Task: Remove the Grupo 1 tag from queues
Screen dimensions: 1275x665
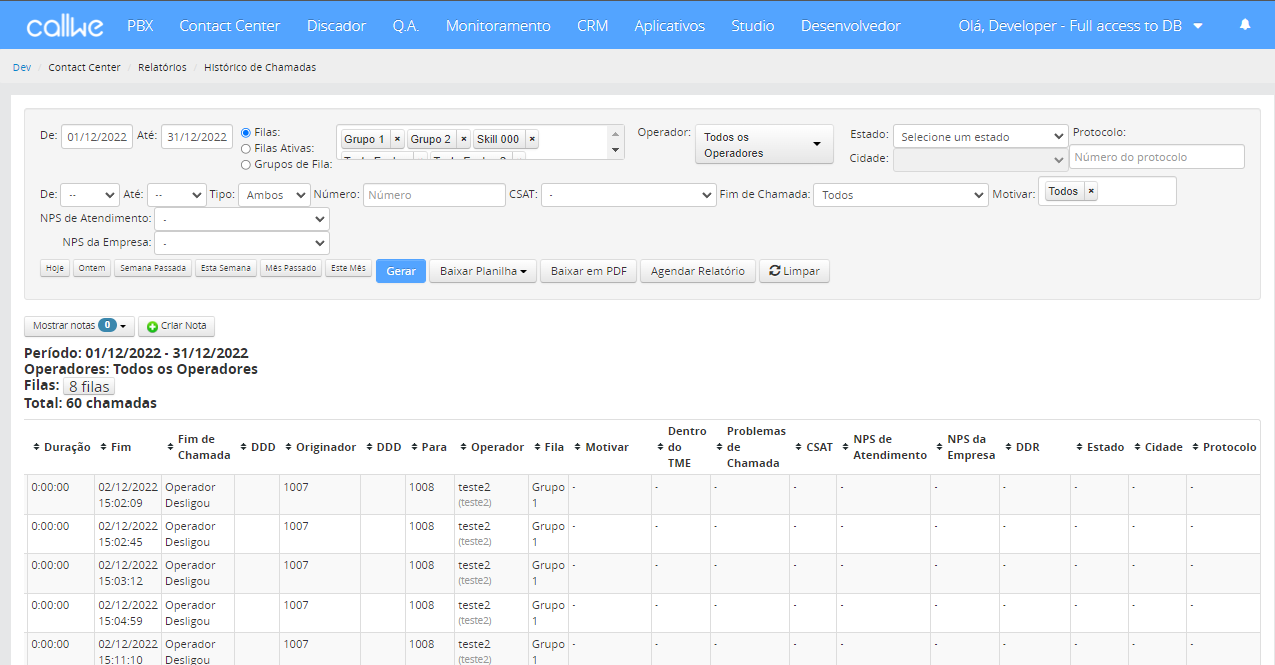Action: click(x=397, y=139)
